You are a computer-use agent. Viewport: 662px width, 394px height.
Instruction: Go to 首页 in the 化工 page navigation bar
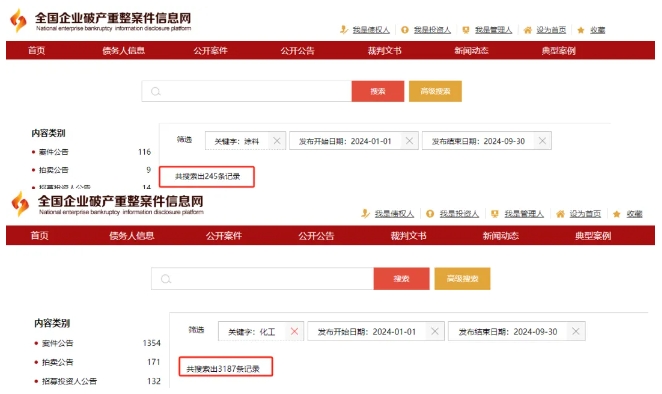click(40, 236)
